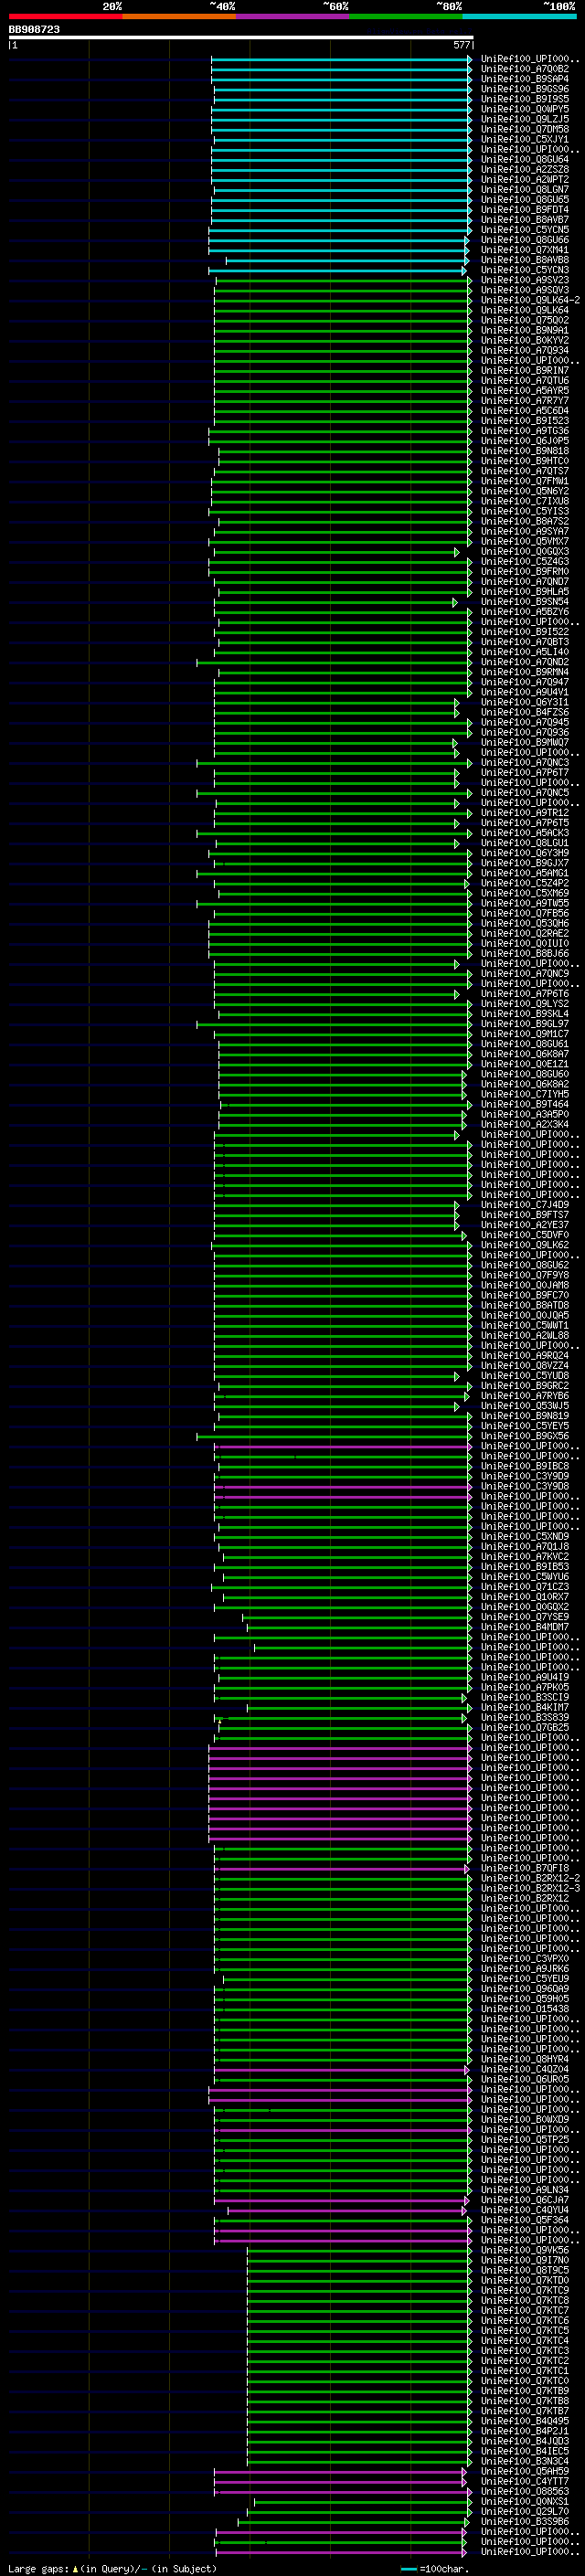
Task: Select hit UniRef100_Q9I7N0
Action: tap(525, 2260)
